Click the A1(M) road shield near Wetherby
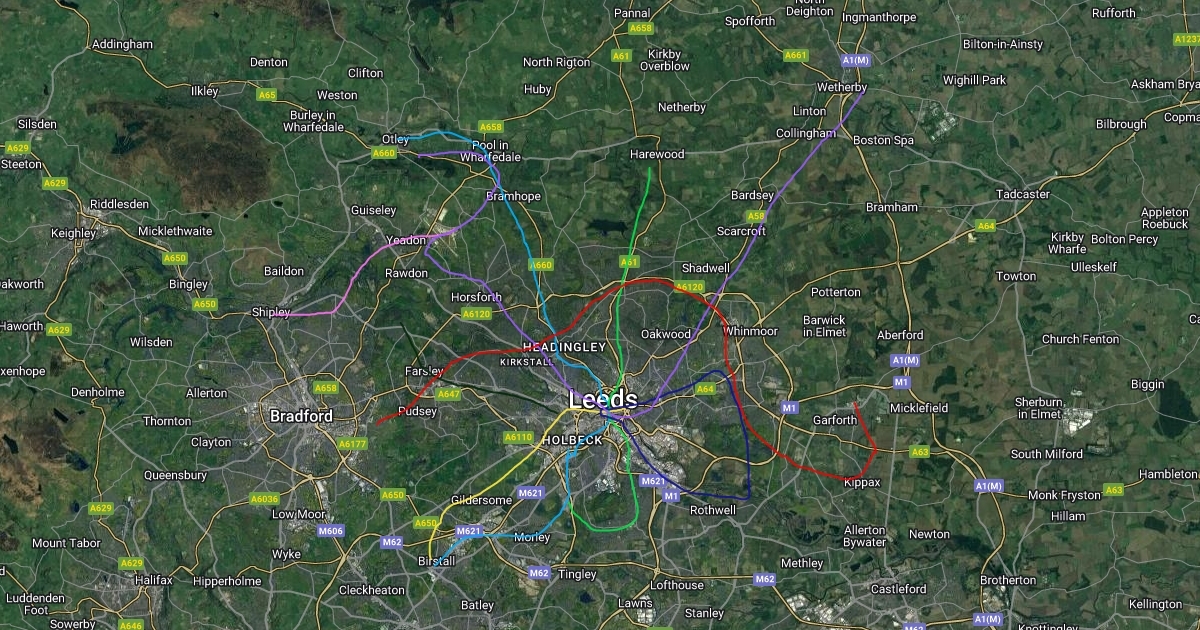This screenshot has height=630, width=1200. (855, 61)
